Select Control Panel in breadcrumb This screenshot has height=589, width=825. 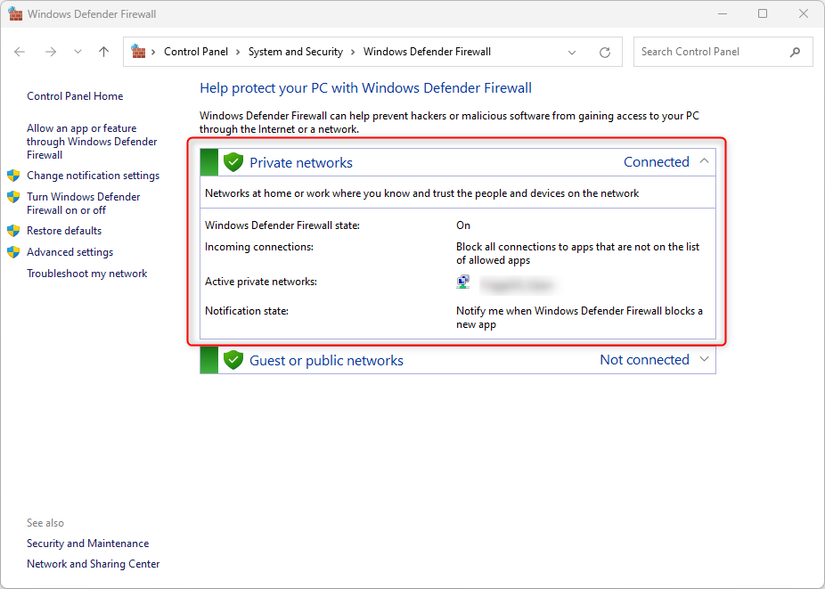click(196, 52)
